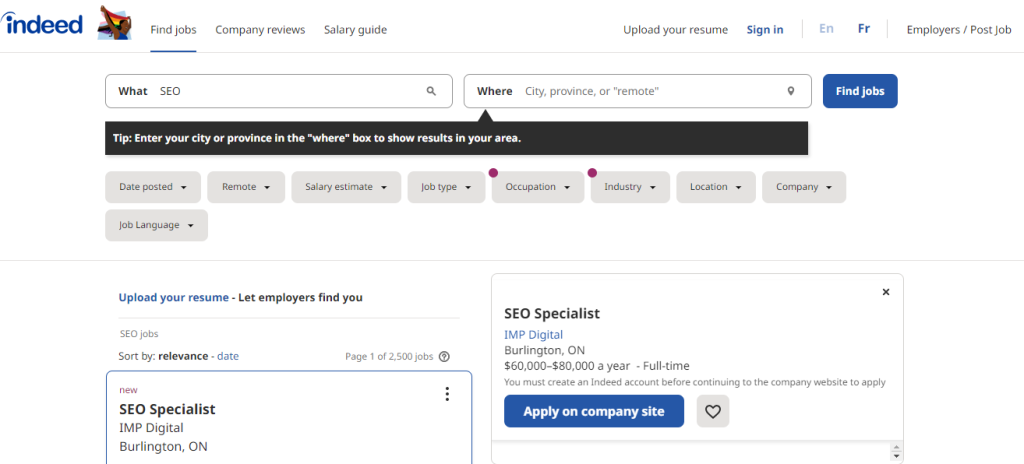1024x464 pixels.
Task: Open Company reviews tab
Action: 260,29
